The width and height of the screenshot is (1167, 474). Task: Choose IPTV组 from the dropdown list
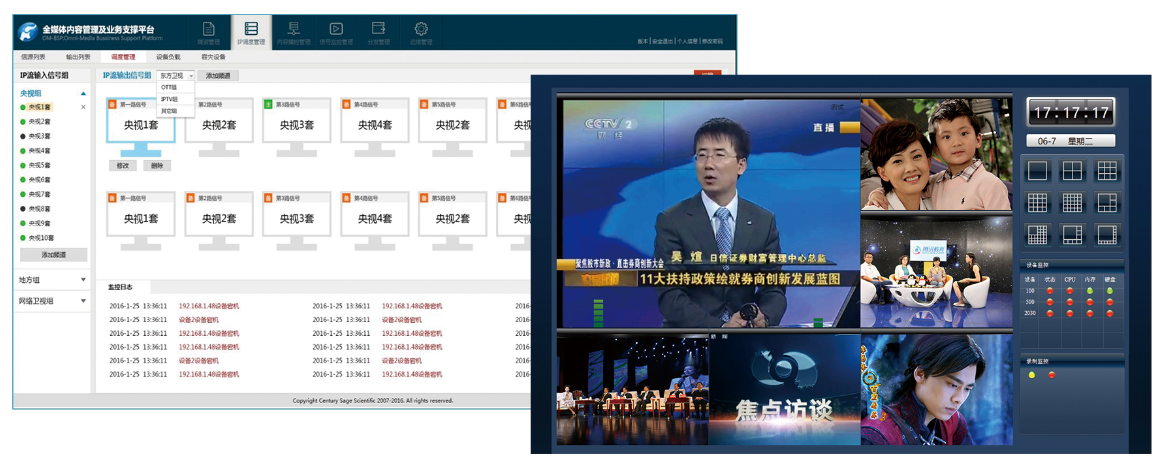[x=169, y=99]
